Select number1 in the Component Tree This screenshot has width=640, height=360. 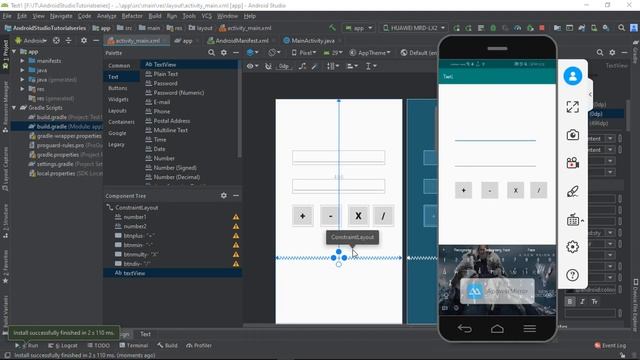135,217
